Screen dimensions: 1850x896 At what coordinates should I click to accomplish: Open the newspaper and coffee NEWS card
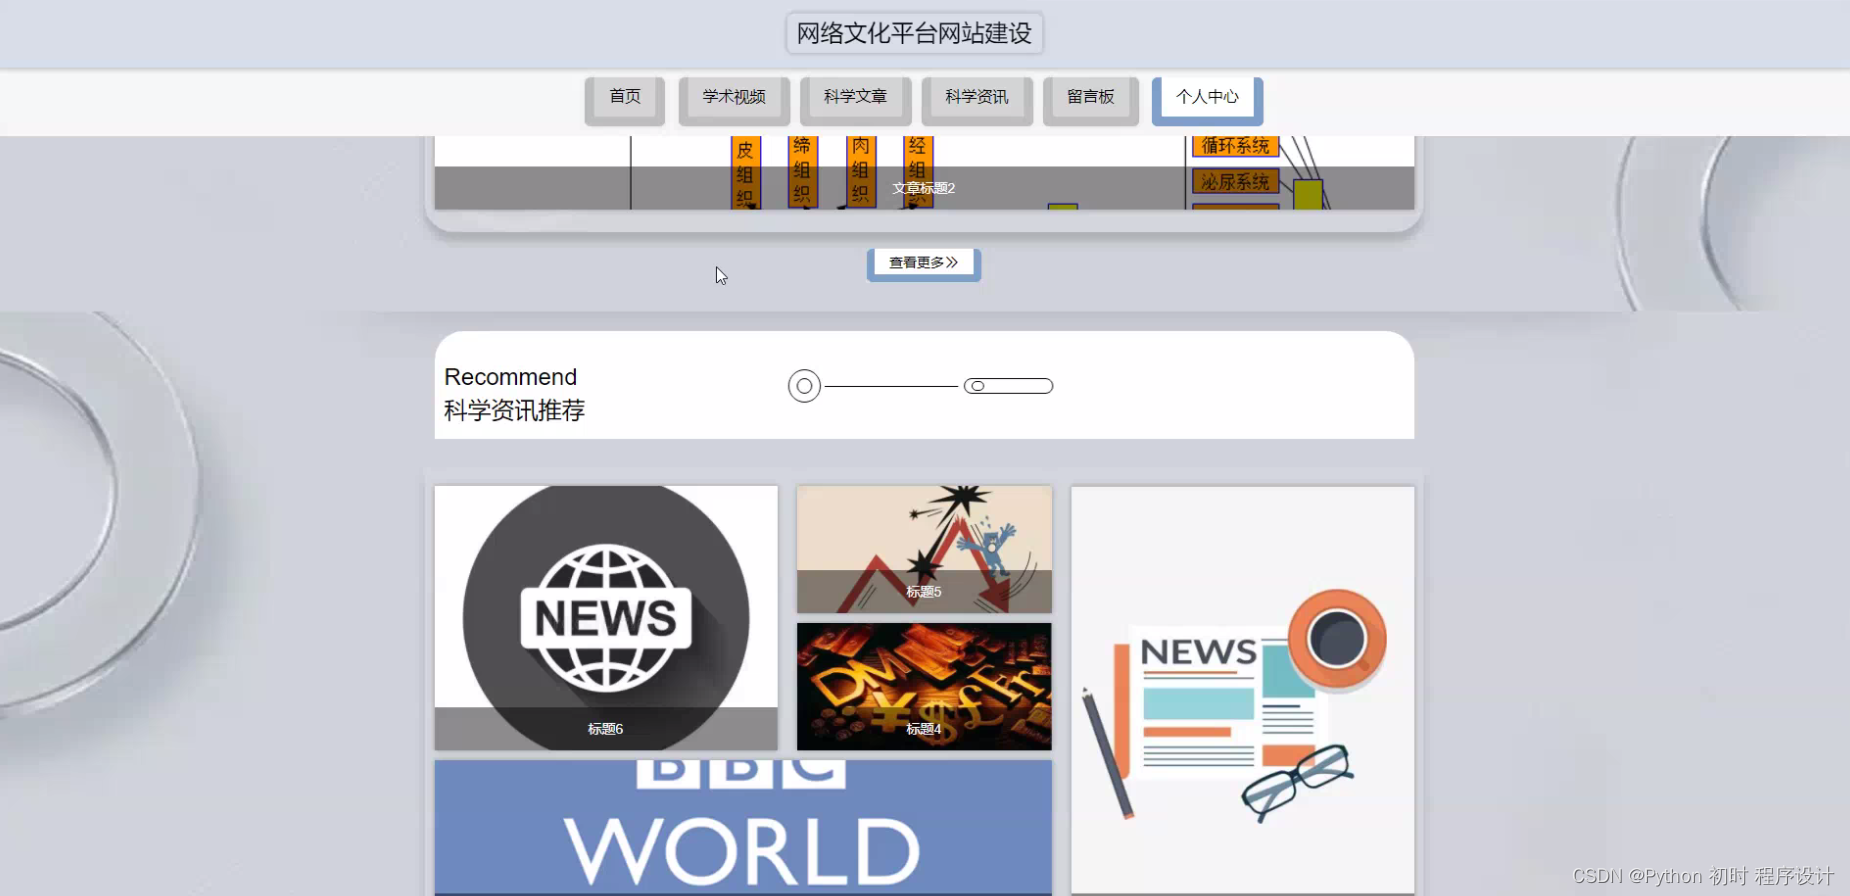[1243, 690]
